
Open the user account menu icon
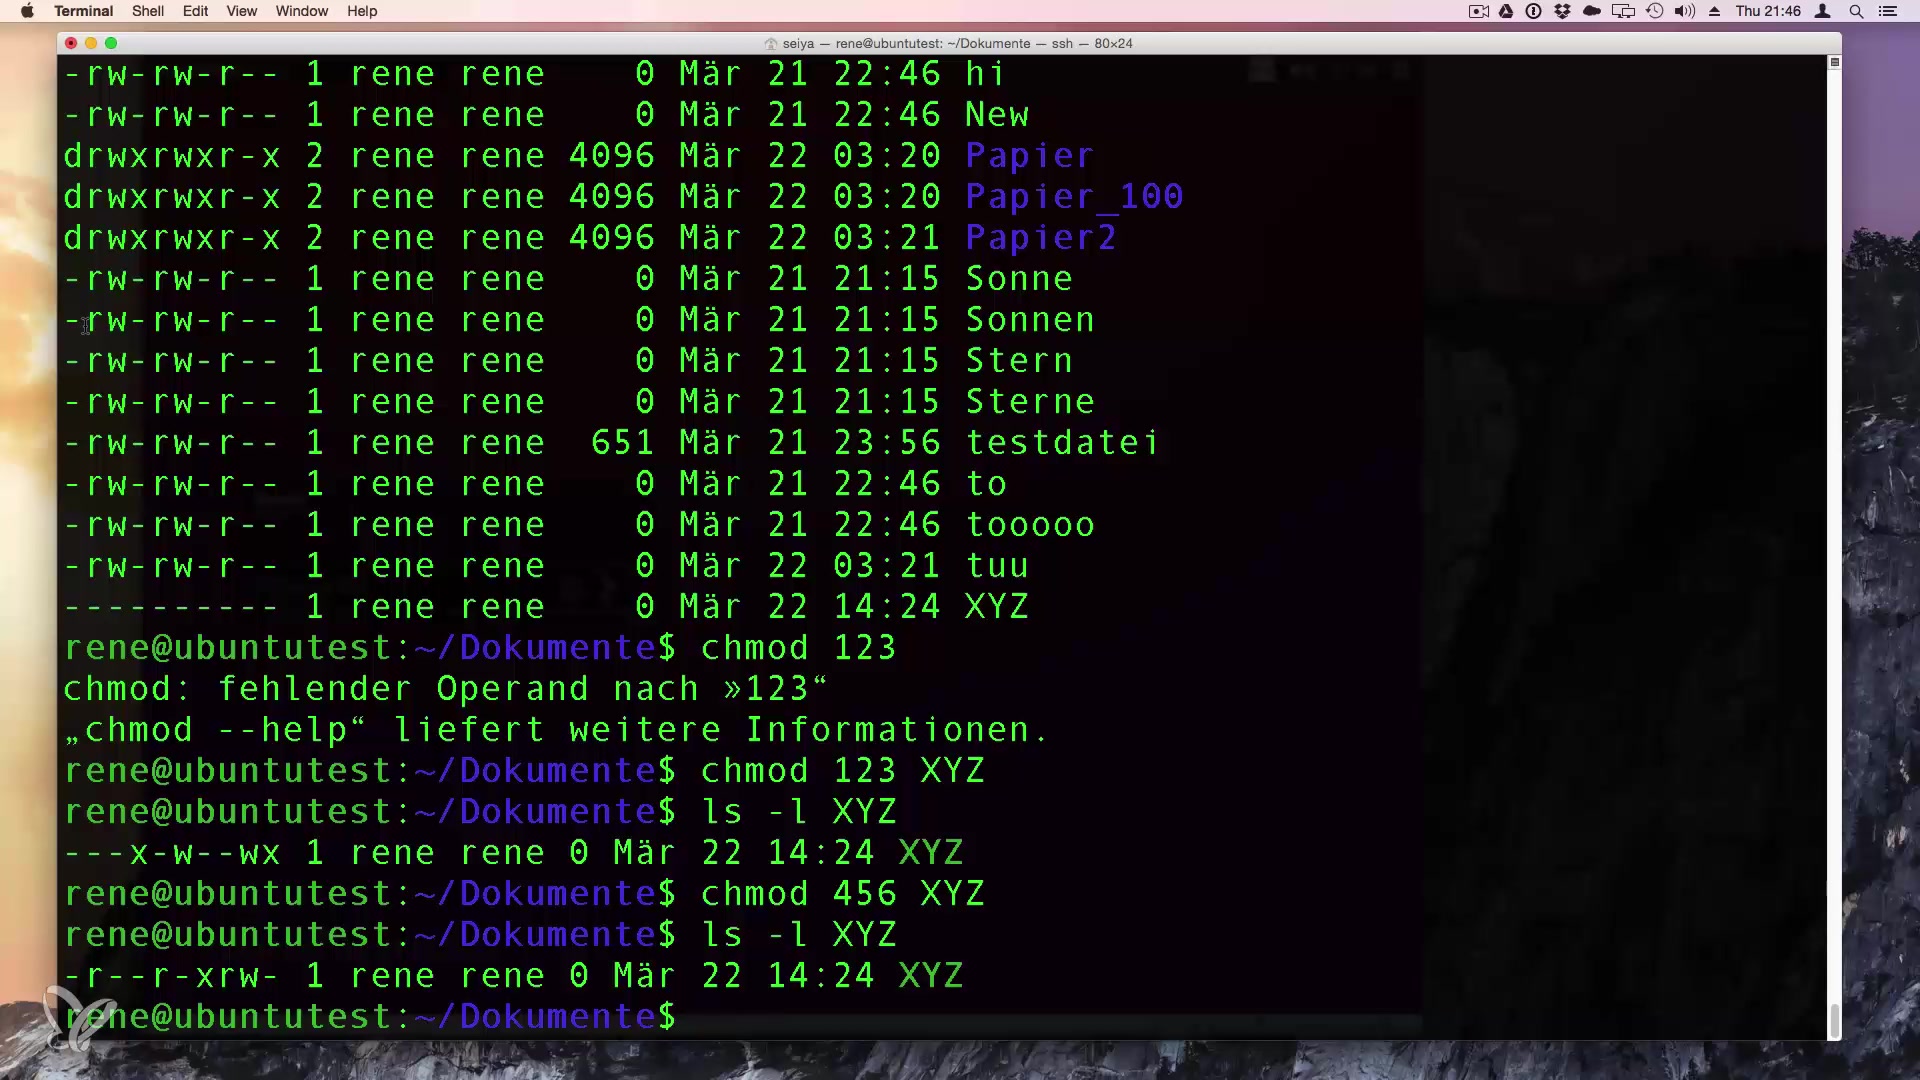(1823, 11)
